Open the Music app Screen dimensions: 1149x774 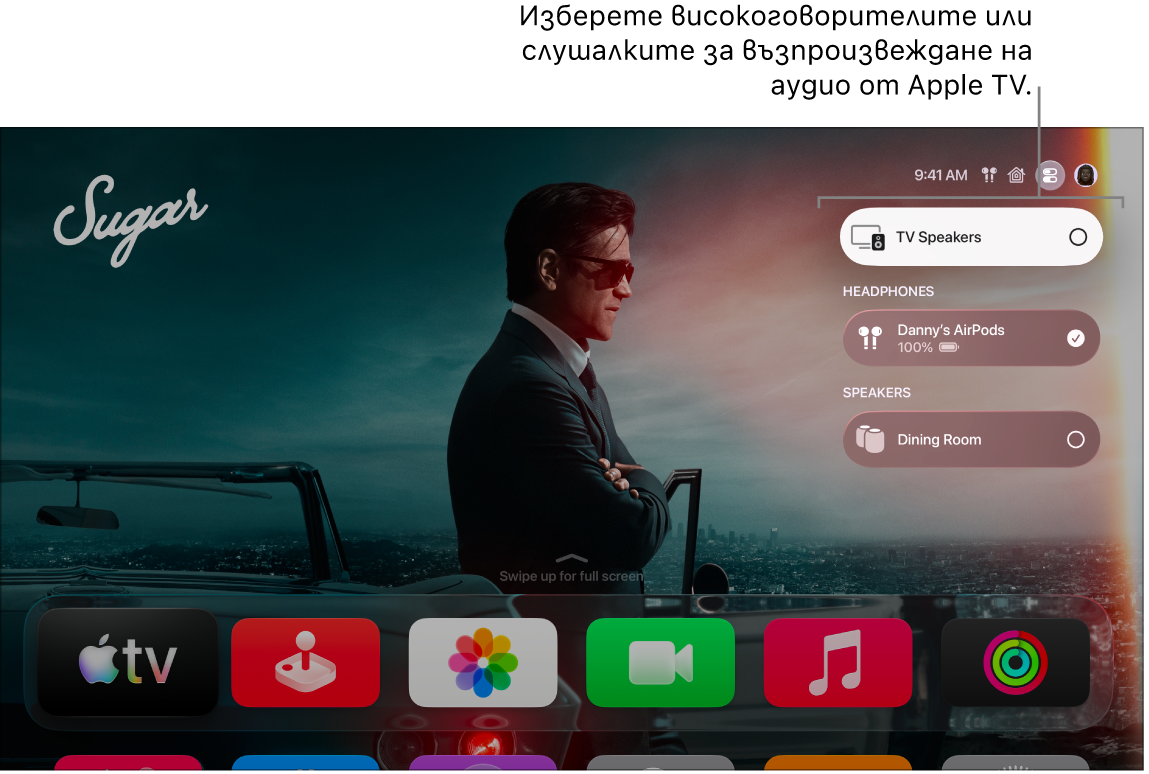coord(838,663)
